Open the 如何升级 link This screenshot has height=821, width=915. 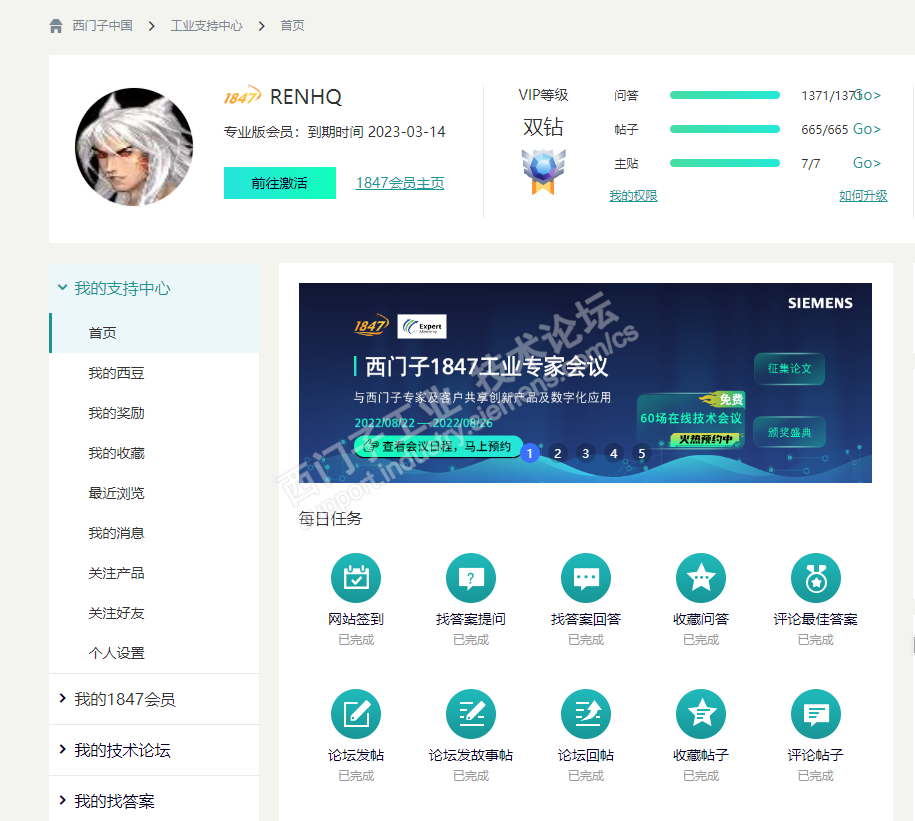pyautogui.click(x=863, y=196)
